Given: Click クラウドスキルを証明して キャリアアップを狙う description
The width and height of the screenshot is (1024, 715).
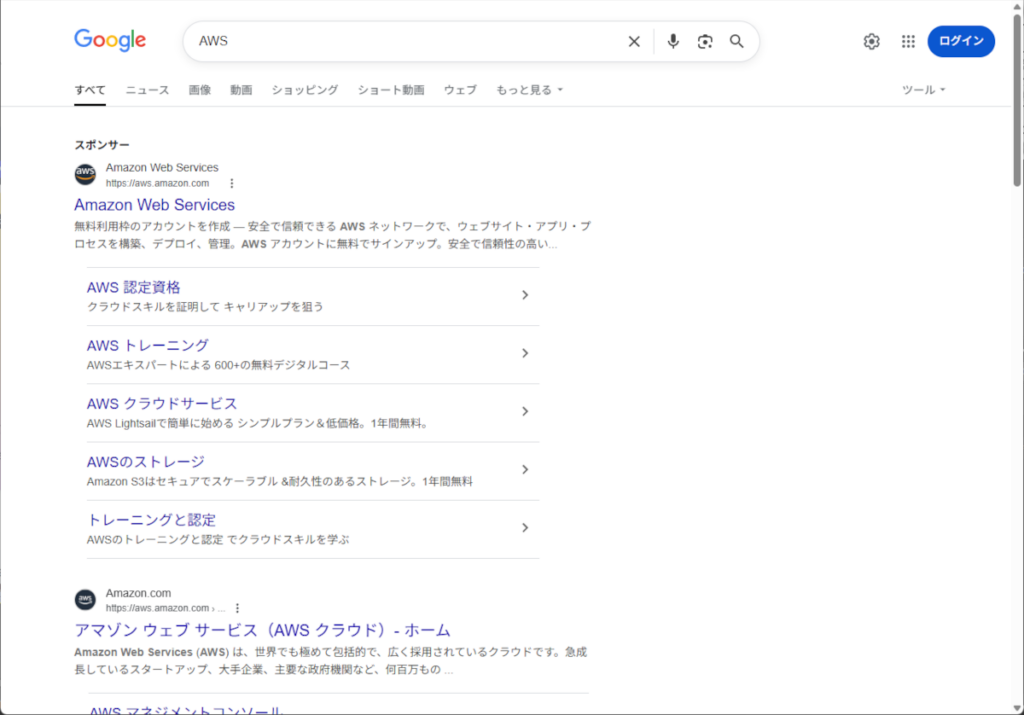Looking at the screenshot, I should pos(205,307).
